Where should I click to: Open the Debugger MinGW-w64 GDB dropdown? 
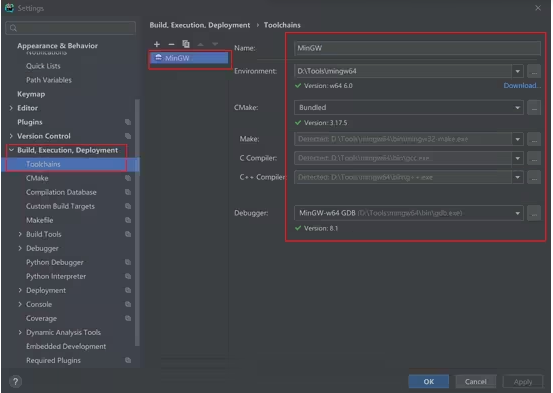coord(409,213)
